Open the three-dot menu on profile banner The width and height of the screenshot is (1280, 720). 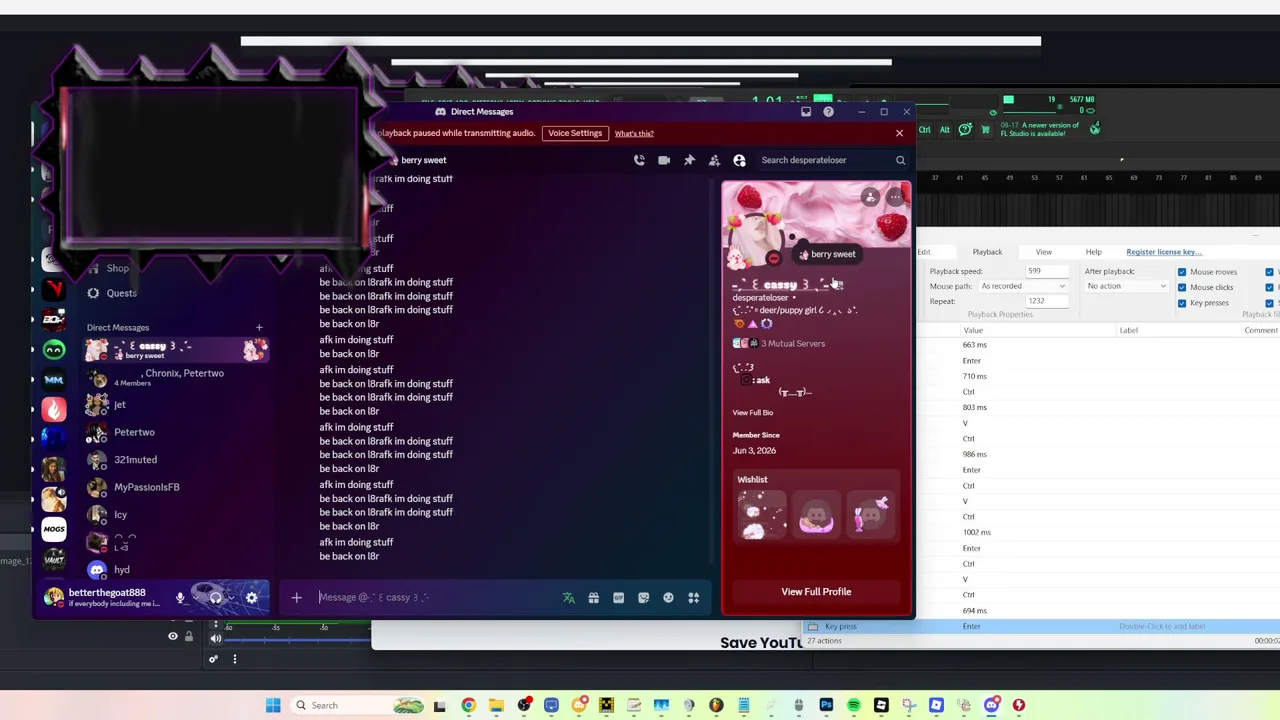pyautogui.click(x=894, y=197)
